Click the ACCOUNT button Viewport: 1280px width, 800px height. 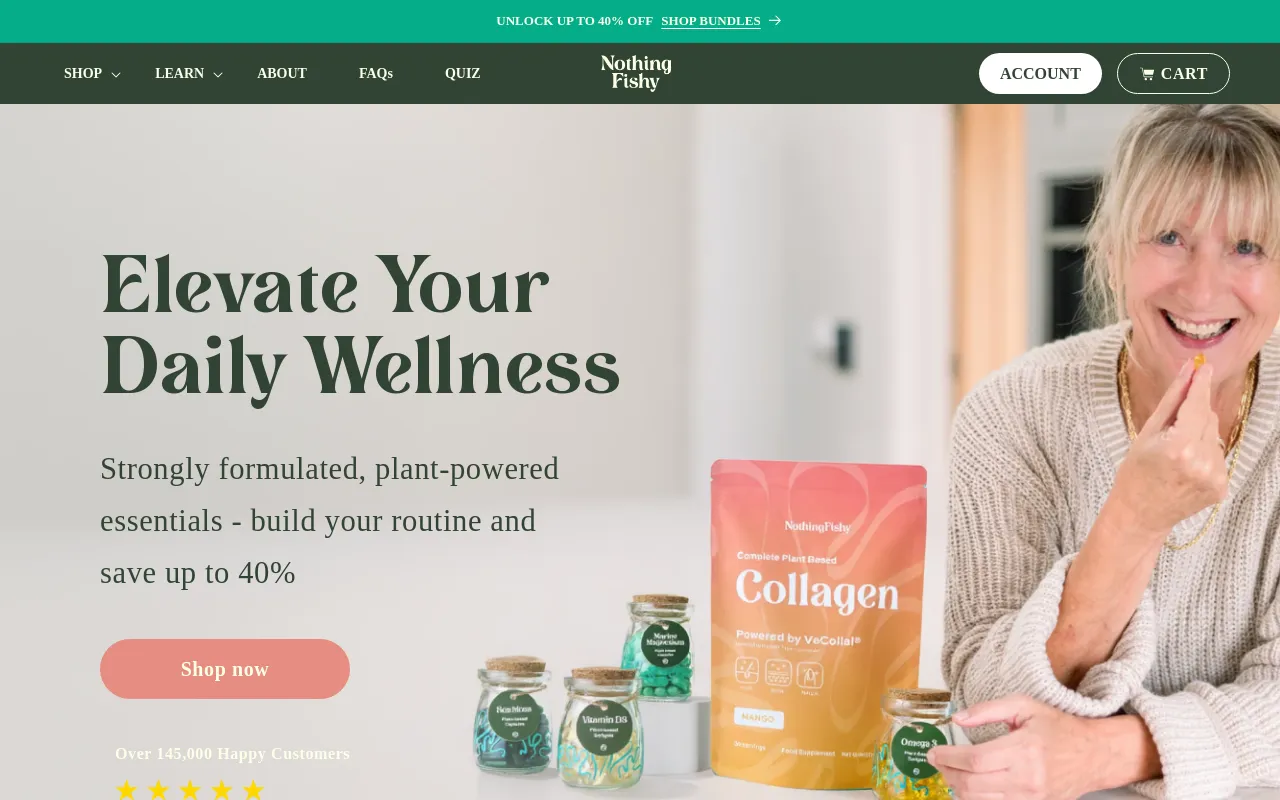pos(1040,74)
